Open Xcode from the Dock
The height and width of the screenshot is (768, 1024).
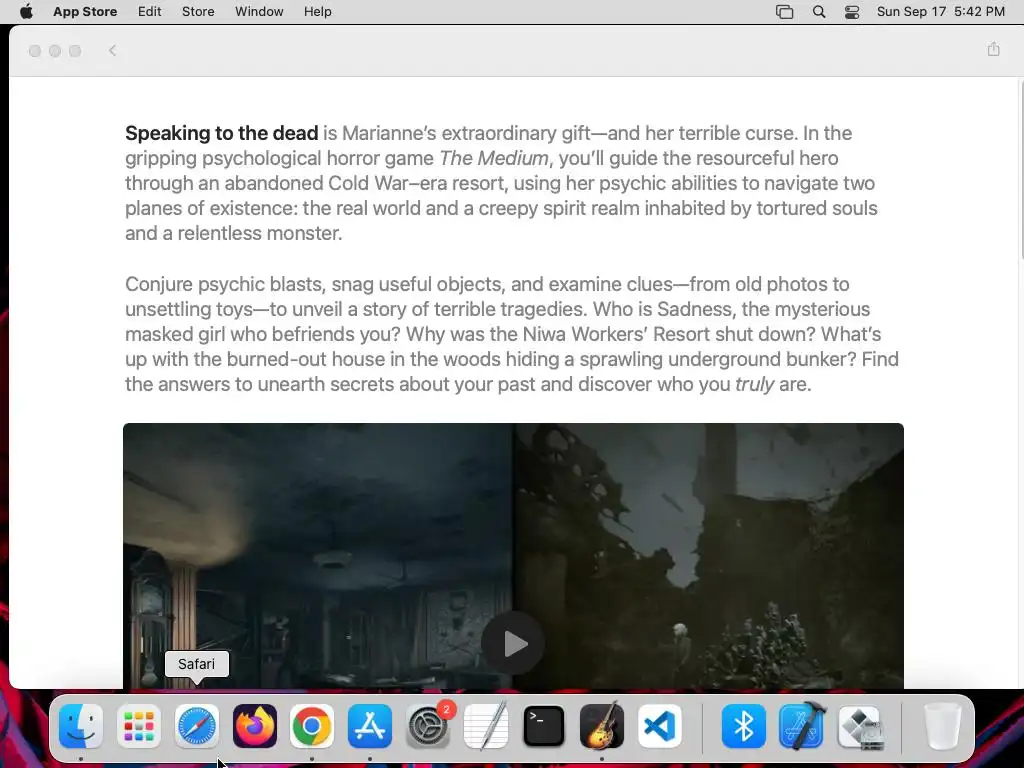(x=802, y=726)
